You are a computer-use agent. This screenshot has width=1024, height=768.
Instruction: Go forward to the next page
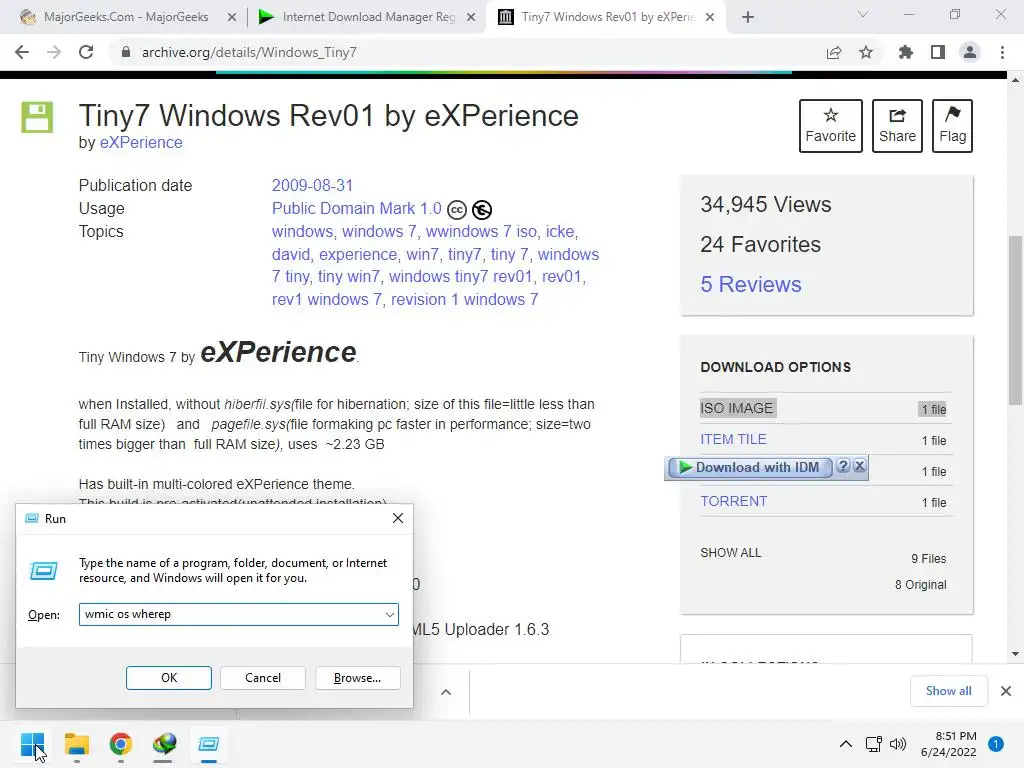tap(54, 52)
